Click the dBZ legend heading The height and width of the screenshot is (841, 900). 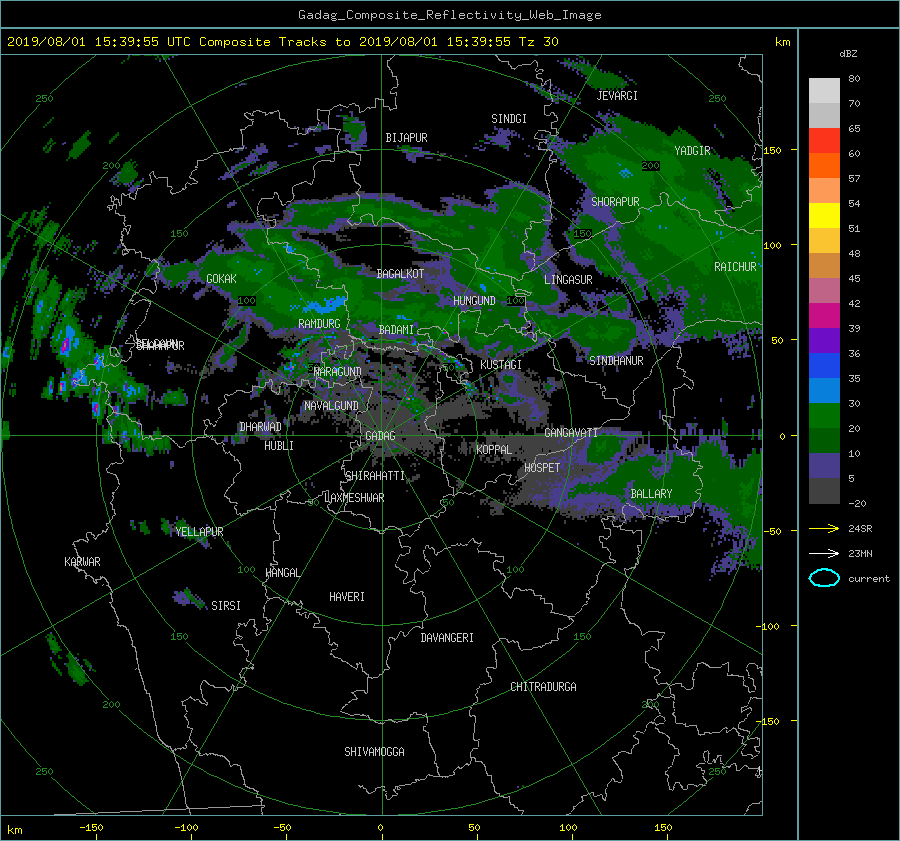tap(848, 54)
